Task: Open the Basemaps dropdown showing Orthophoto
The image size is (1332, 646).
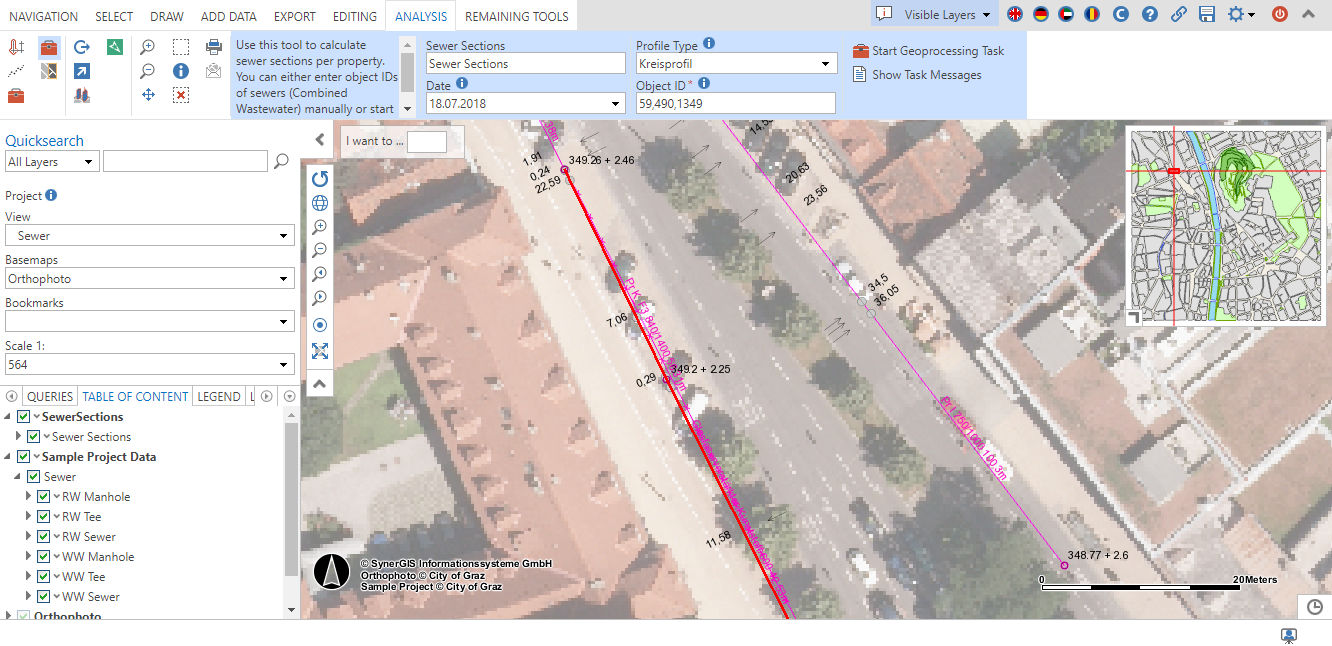Action: 150,277
